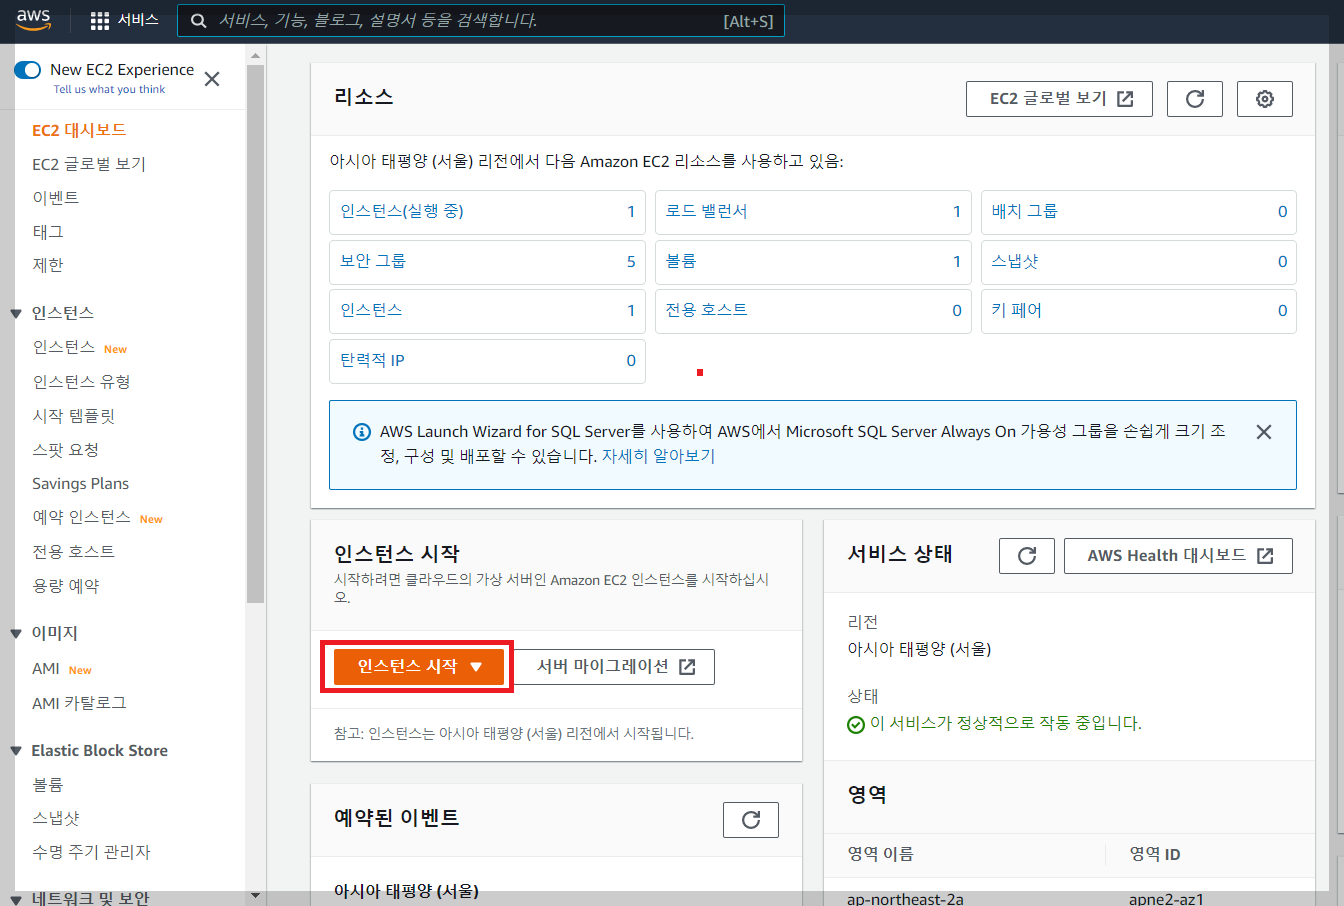Go to 이벤트 in sidebar
Screen dimensions: 1344x906
pyautogui.click(x=55, y=198)
